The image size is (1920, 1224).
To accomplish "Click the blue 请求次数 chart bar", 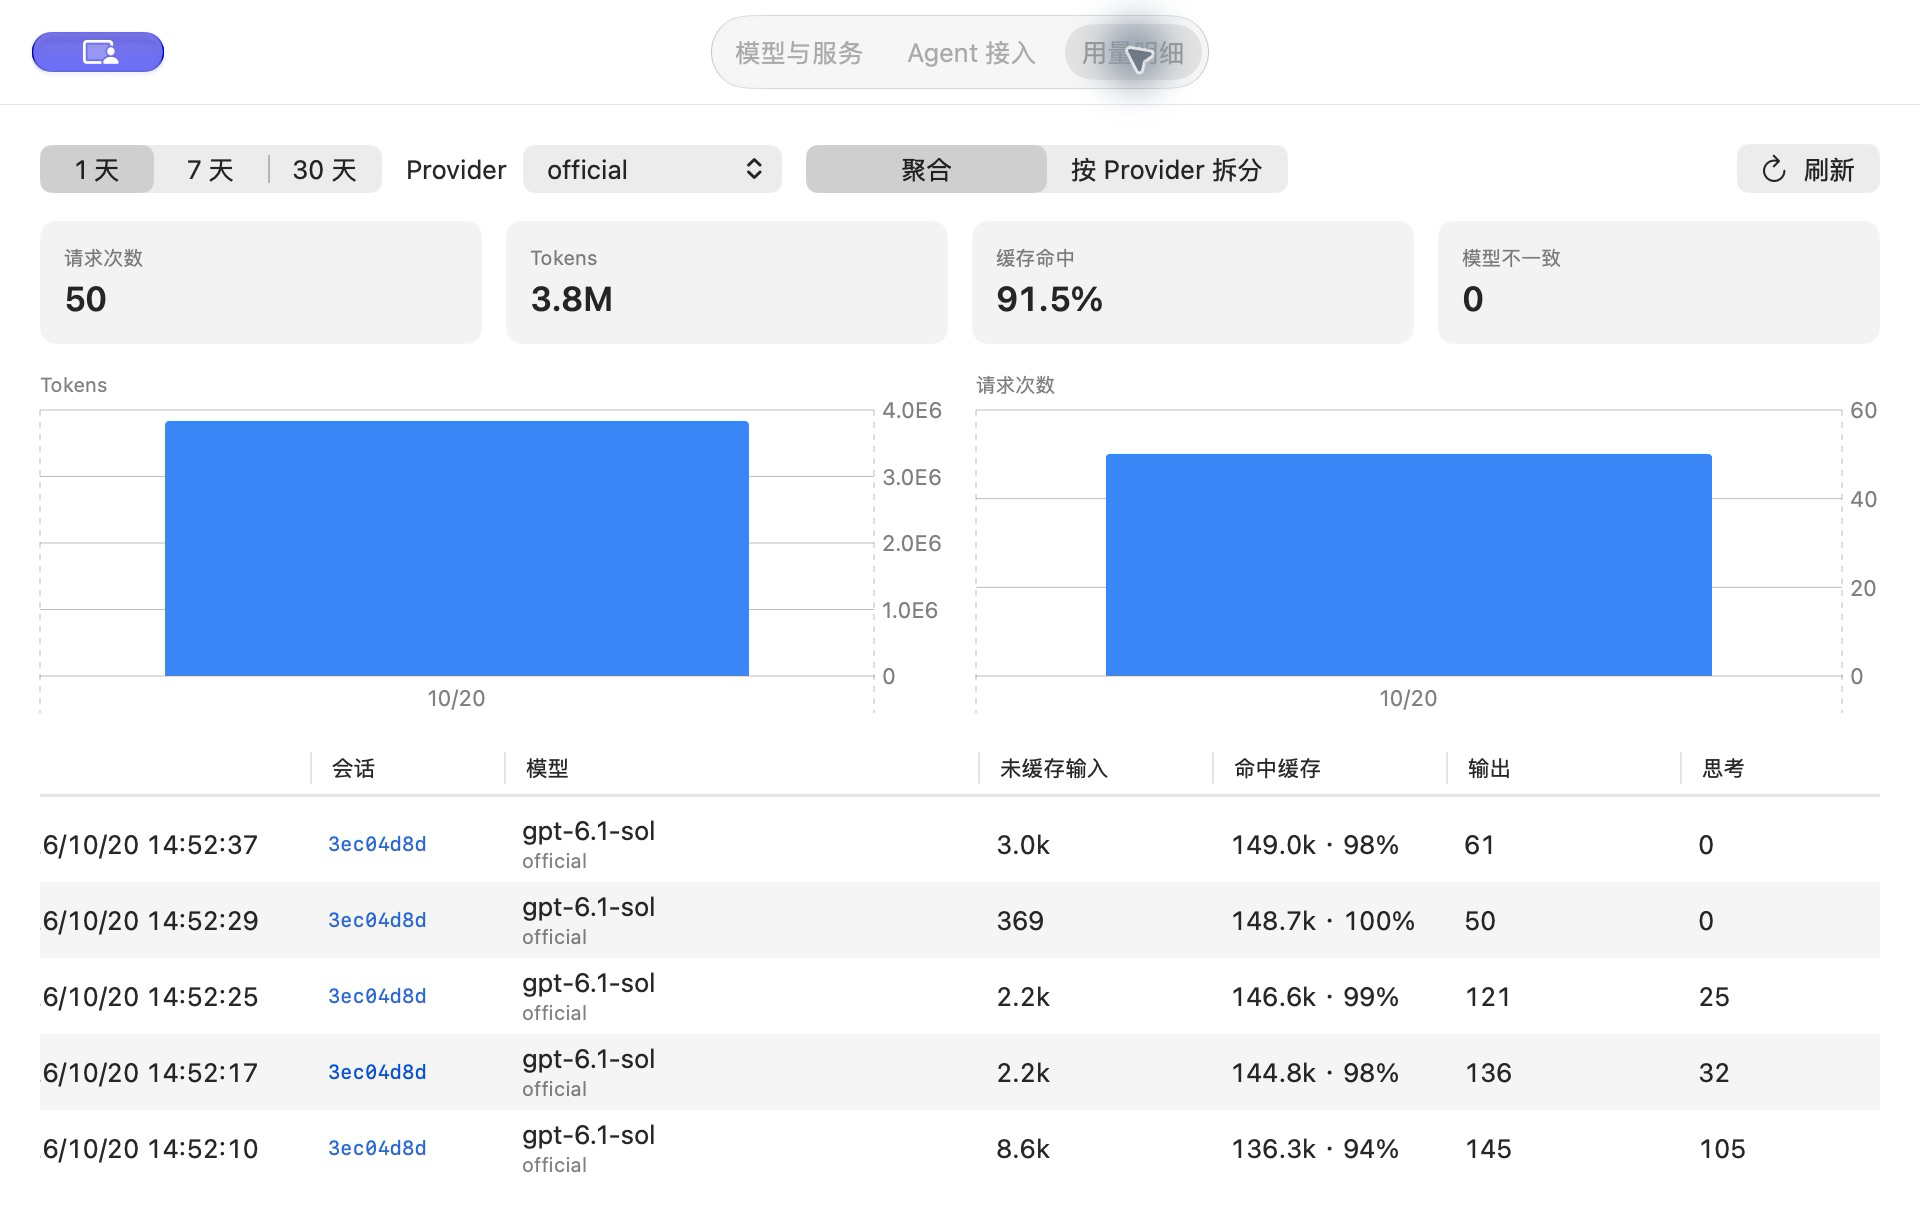I will tap(1409, 565).
